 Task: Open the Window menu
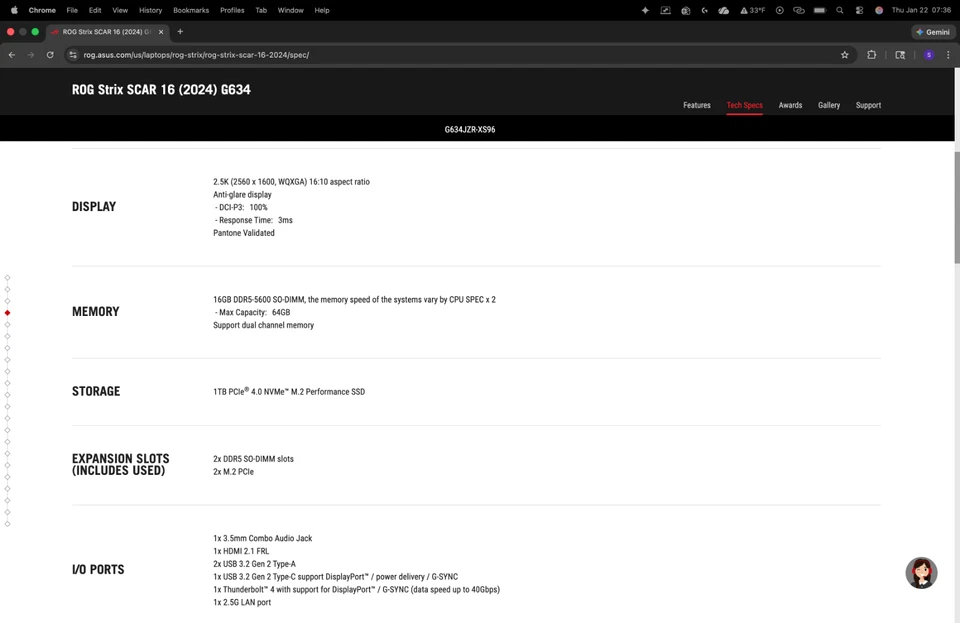(x=291, y=10)
